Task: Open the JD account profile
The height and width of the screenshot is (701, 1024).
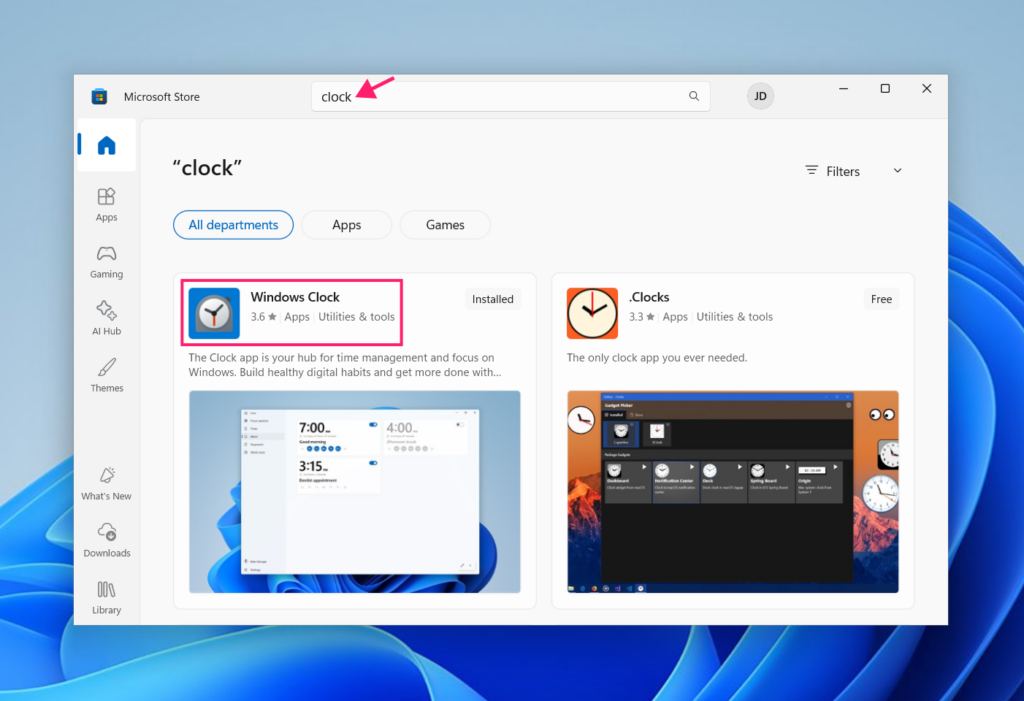Action: [760, 96]
